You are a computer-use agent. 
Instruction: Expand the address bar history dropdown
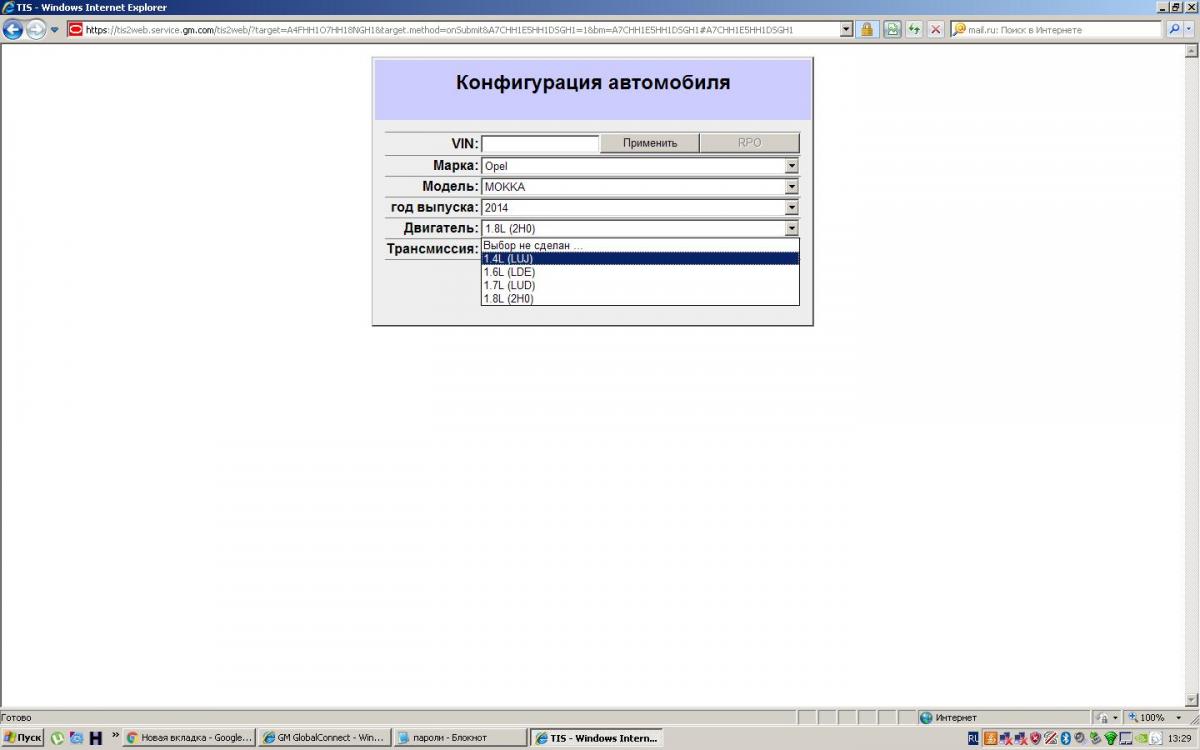tap(847, 30)
